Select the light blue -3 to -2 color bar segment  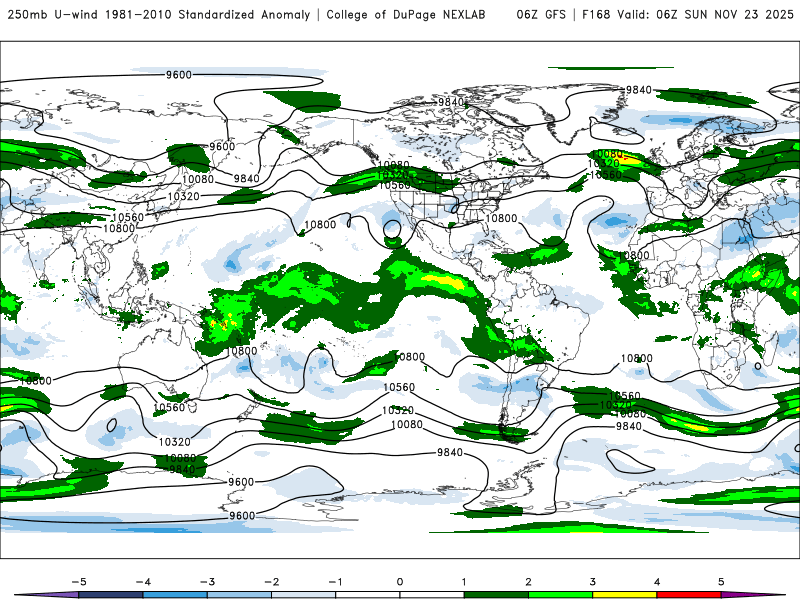(239, 595)
